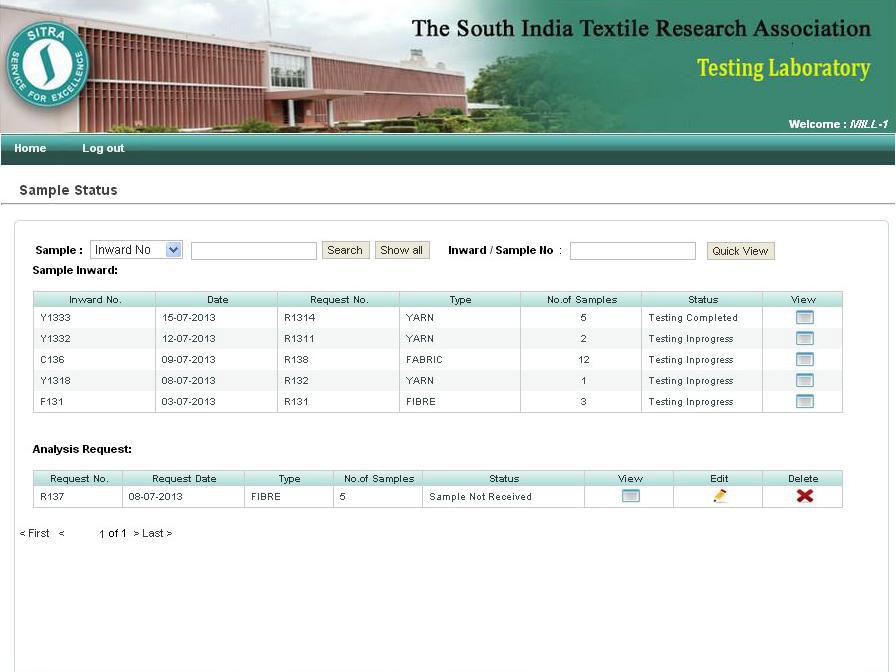
Task: Open view icon for inward Y1318
Action: pos(804,380)
